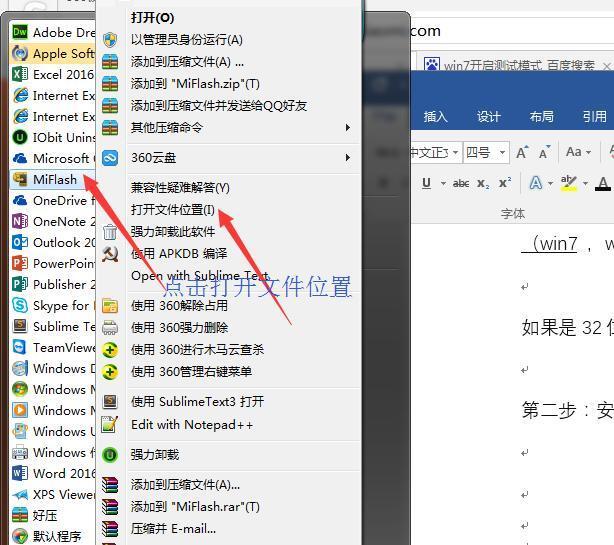
Task: Click the Publisher icon
Action: (20, 284)
